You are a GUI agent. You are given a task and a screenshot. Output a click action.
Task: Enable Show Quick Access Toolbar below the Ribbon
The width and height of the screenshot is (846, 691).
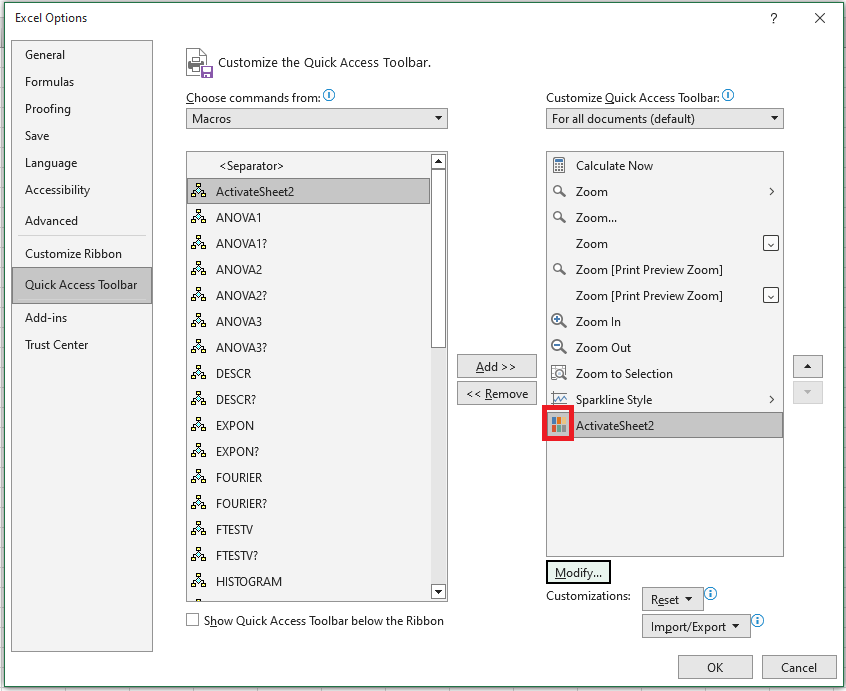(x=193, y=620)
